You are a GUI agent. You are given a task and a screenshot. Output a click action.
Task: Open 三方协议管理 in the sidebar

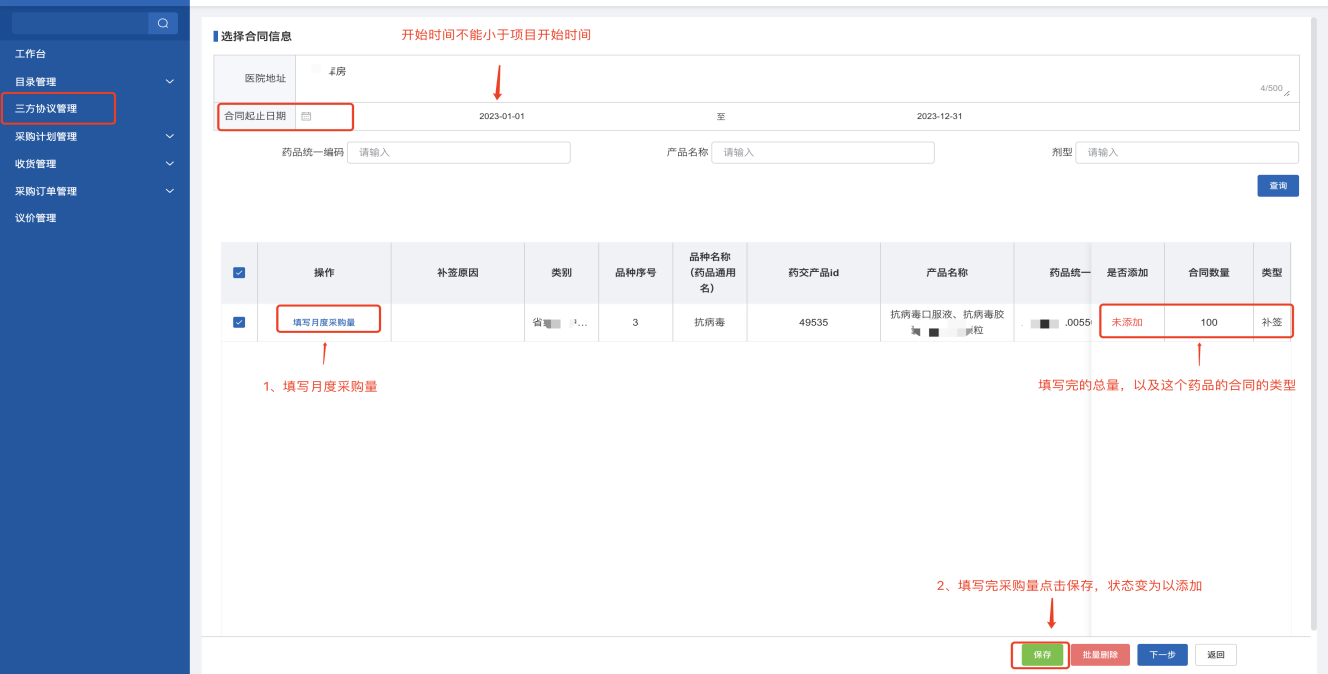click(x=46, y=109)
